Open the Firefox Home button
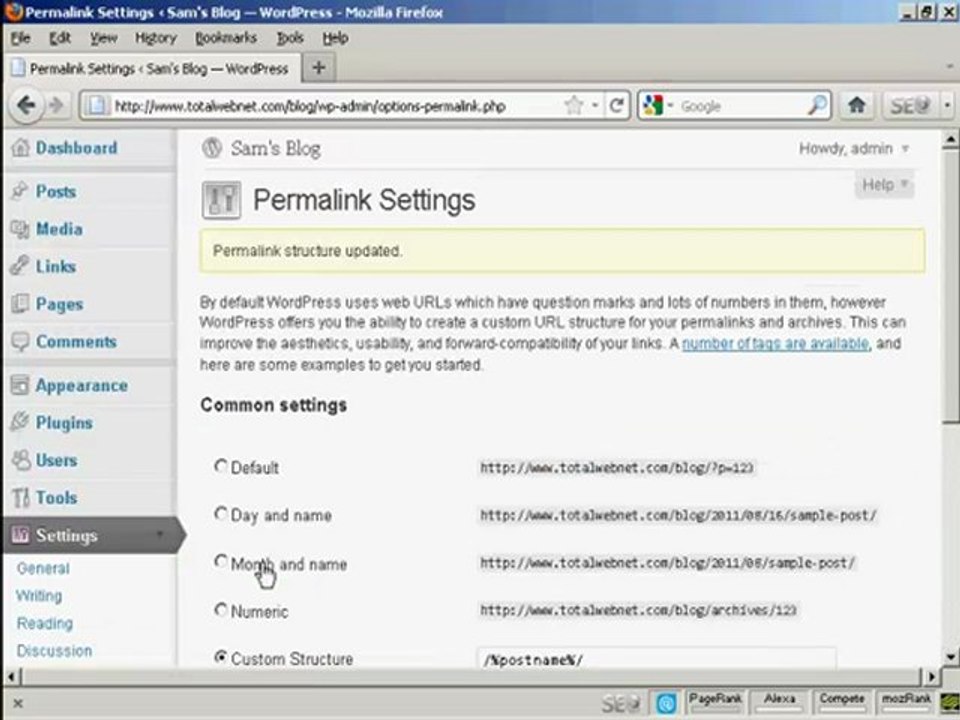 (x=857, y=105)
